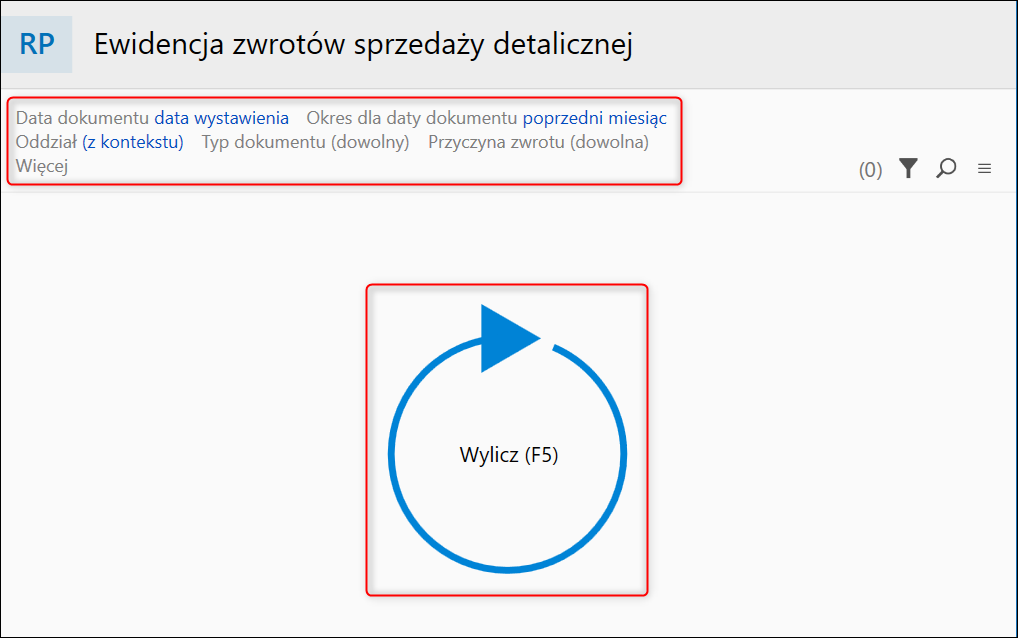
Task: Open the funnel filter icon
Action: click(907, 169)
